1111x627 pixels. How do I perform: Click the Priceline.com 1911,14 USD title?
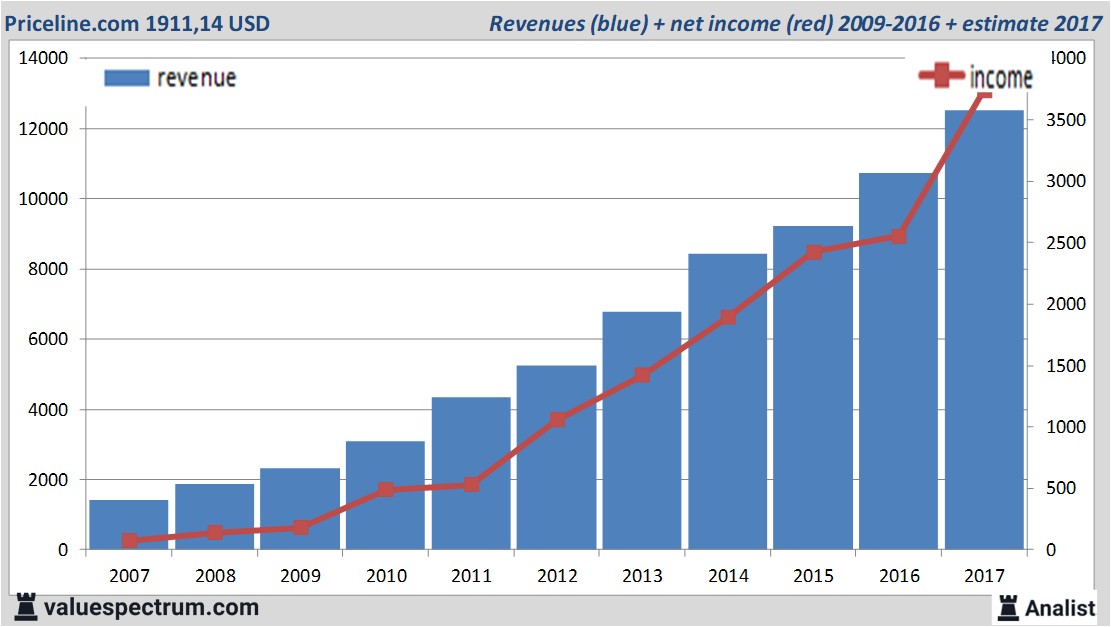coord(137,23)
